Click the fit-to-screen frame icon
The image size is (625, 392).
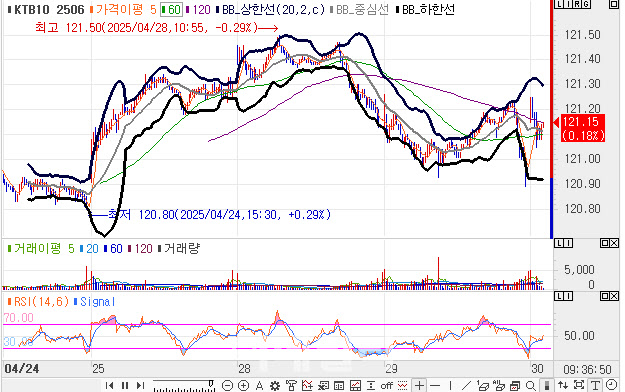pyautogui.click(x=579, y=386)
